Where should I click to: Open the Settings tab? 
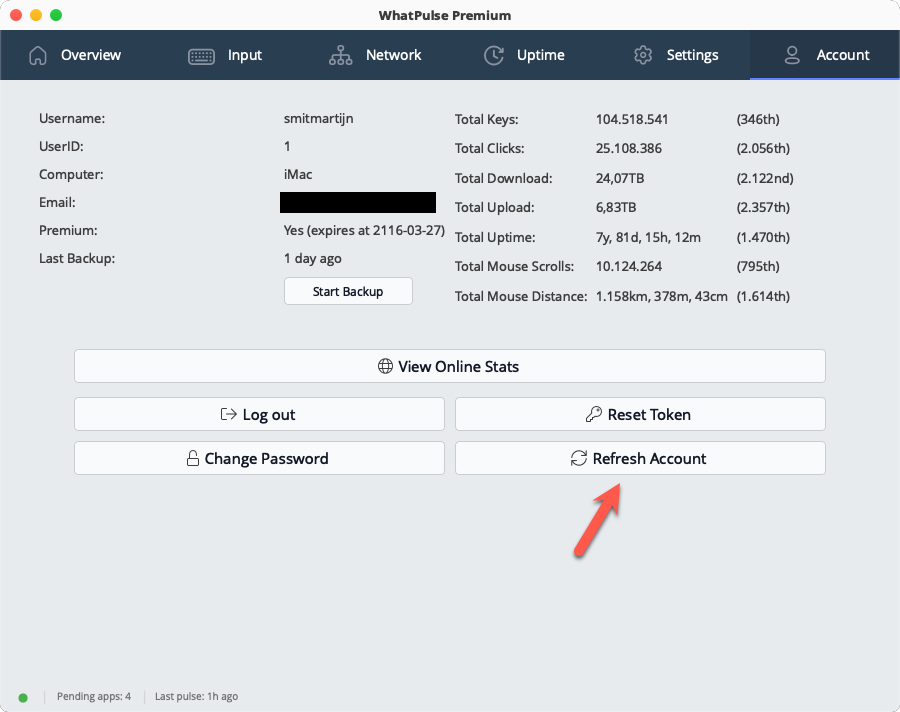click(675, 55)
